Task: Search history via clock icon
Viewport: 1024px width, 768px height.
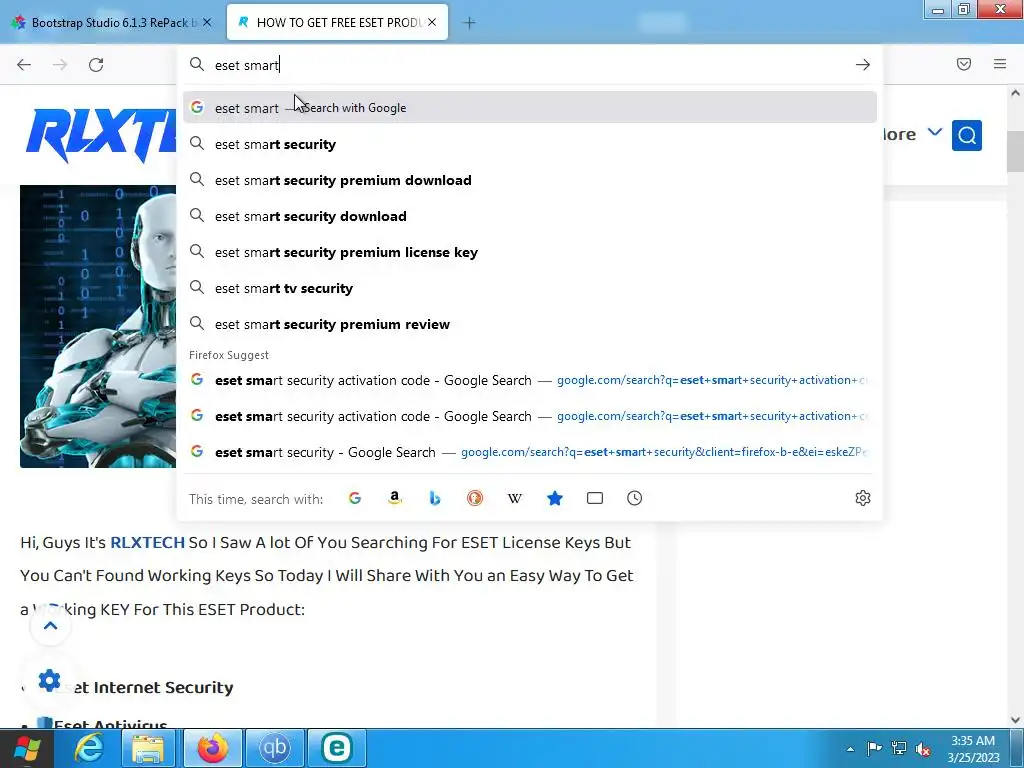Action: coord(635,498)
